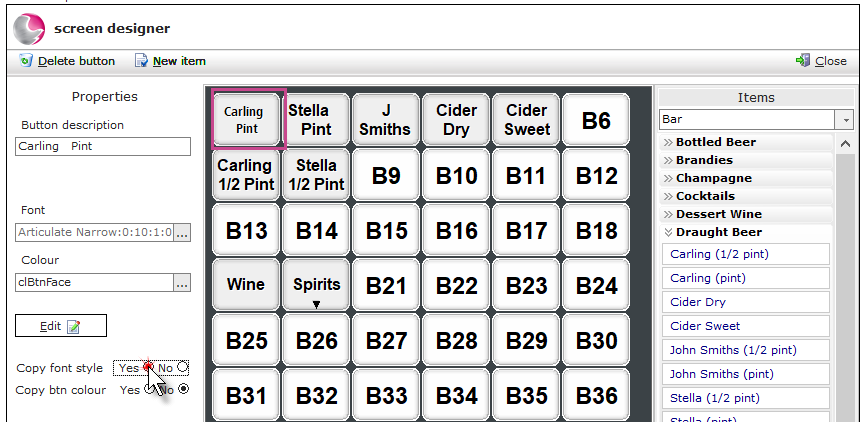Click the Edit button with pencil icon
The image size is (867, 422).
click(61, 326)
